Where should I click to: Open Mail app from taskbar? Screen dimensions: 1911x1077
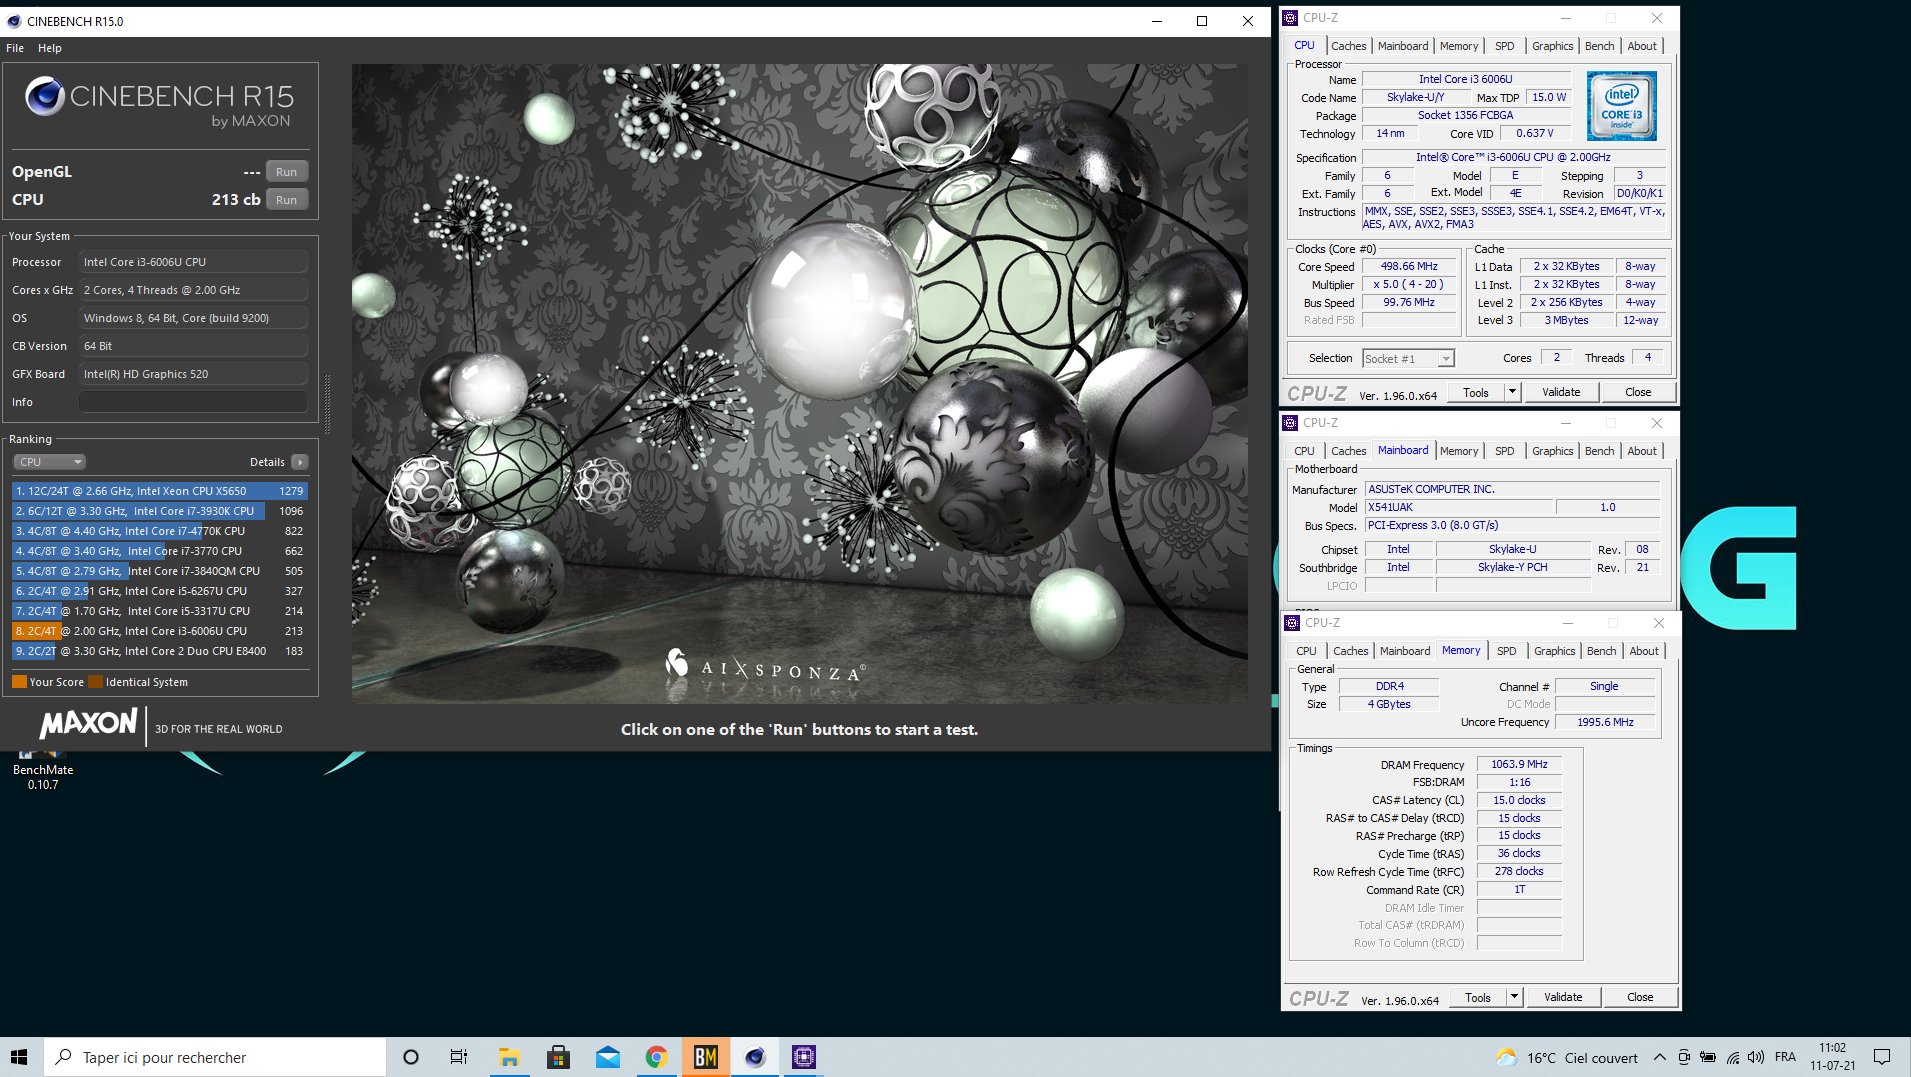(607, 1057)
